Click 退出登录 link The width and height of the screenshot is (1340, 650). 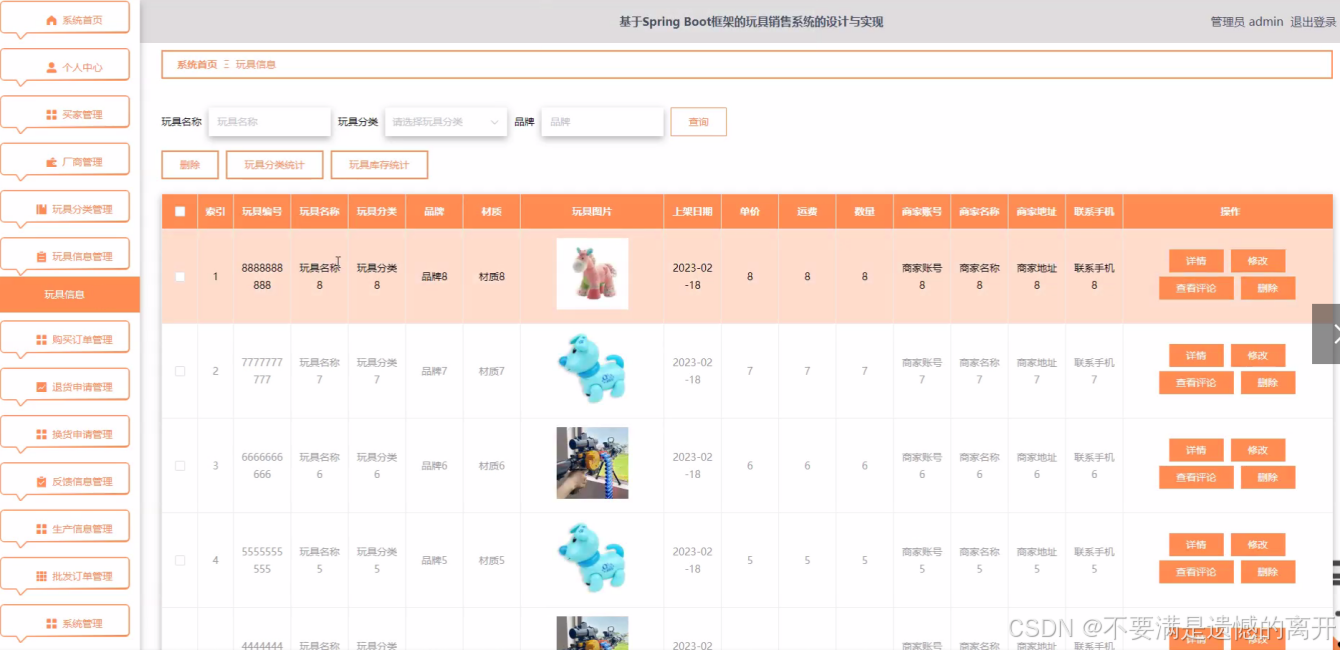point(1313,22)
